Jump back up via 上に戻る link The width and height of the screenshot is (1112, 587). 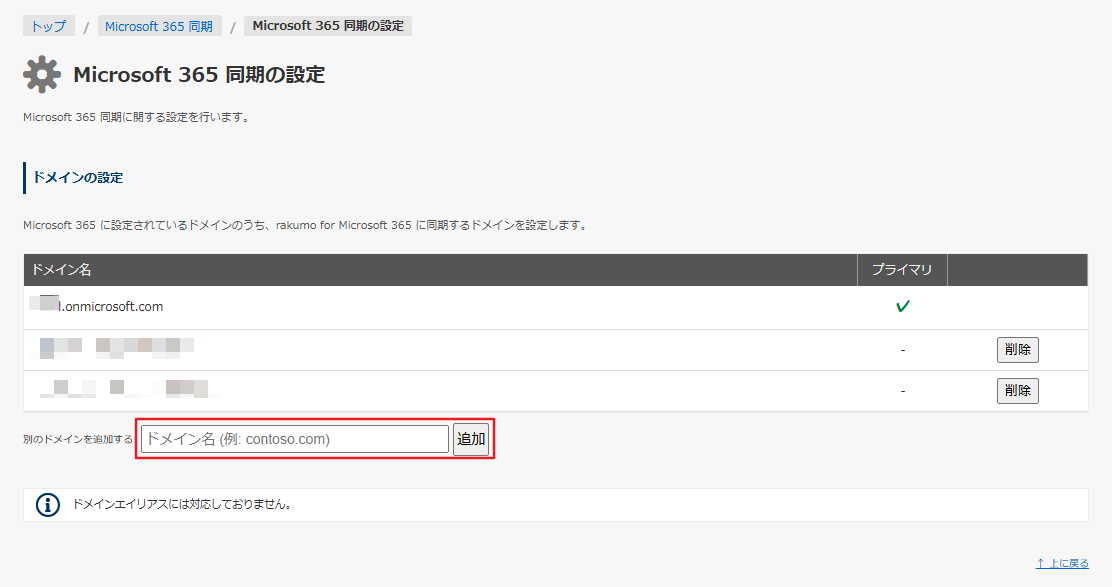pos(1062,564)
